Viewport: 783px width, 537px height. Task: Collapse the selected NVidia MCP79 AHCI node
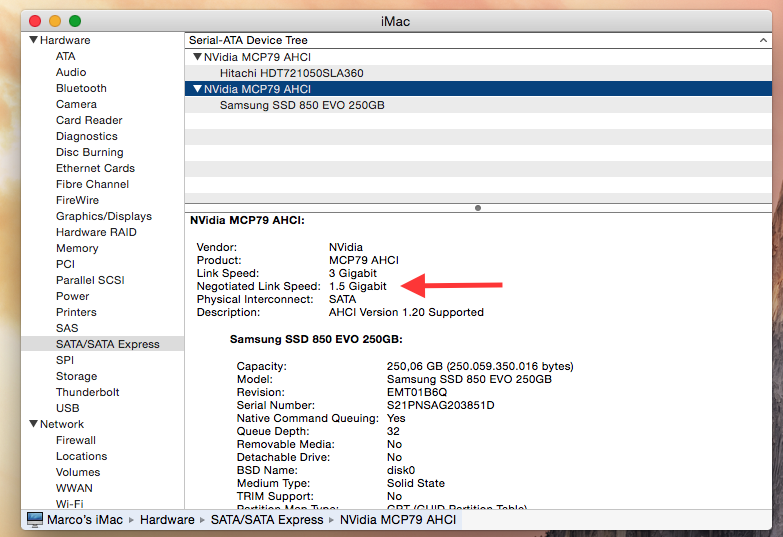click(197, 89)
